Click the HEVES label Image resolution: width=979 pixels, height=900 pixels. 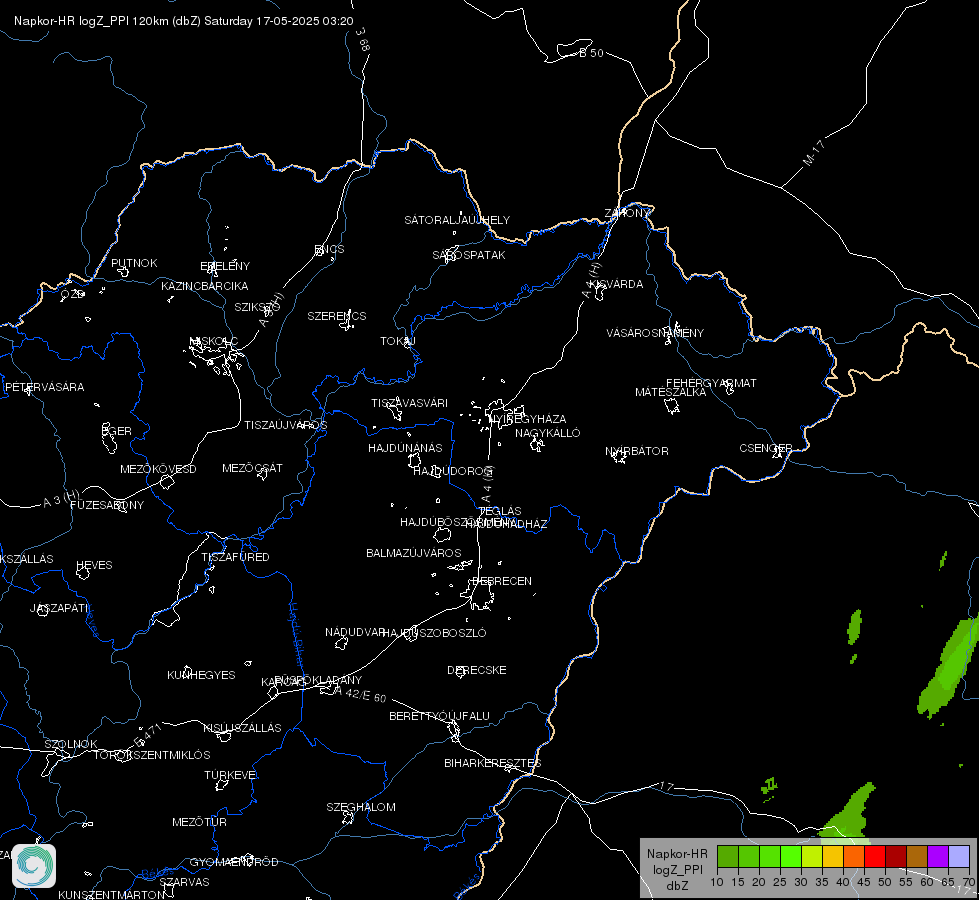[x=94, y=565]
